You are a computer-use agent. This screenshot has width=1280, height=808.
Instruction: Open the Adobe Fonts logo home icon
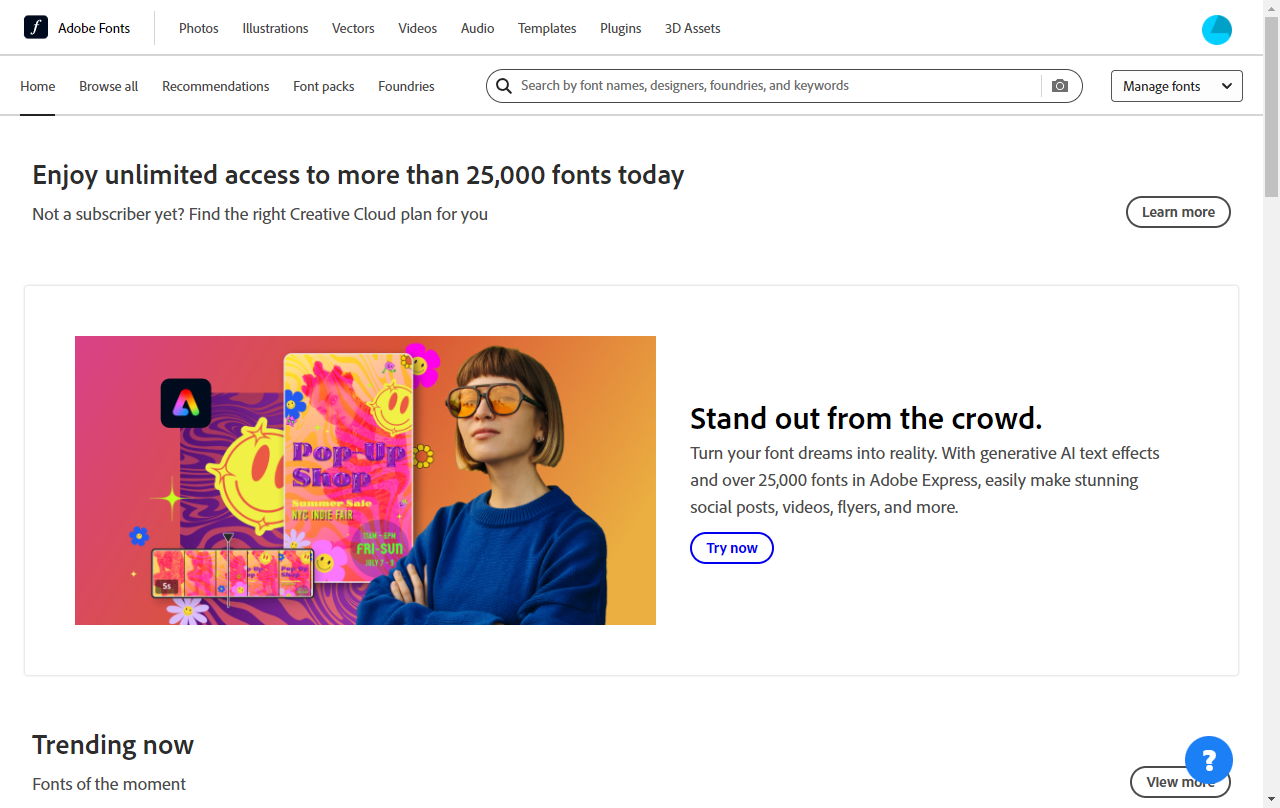pos(36,28)
